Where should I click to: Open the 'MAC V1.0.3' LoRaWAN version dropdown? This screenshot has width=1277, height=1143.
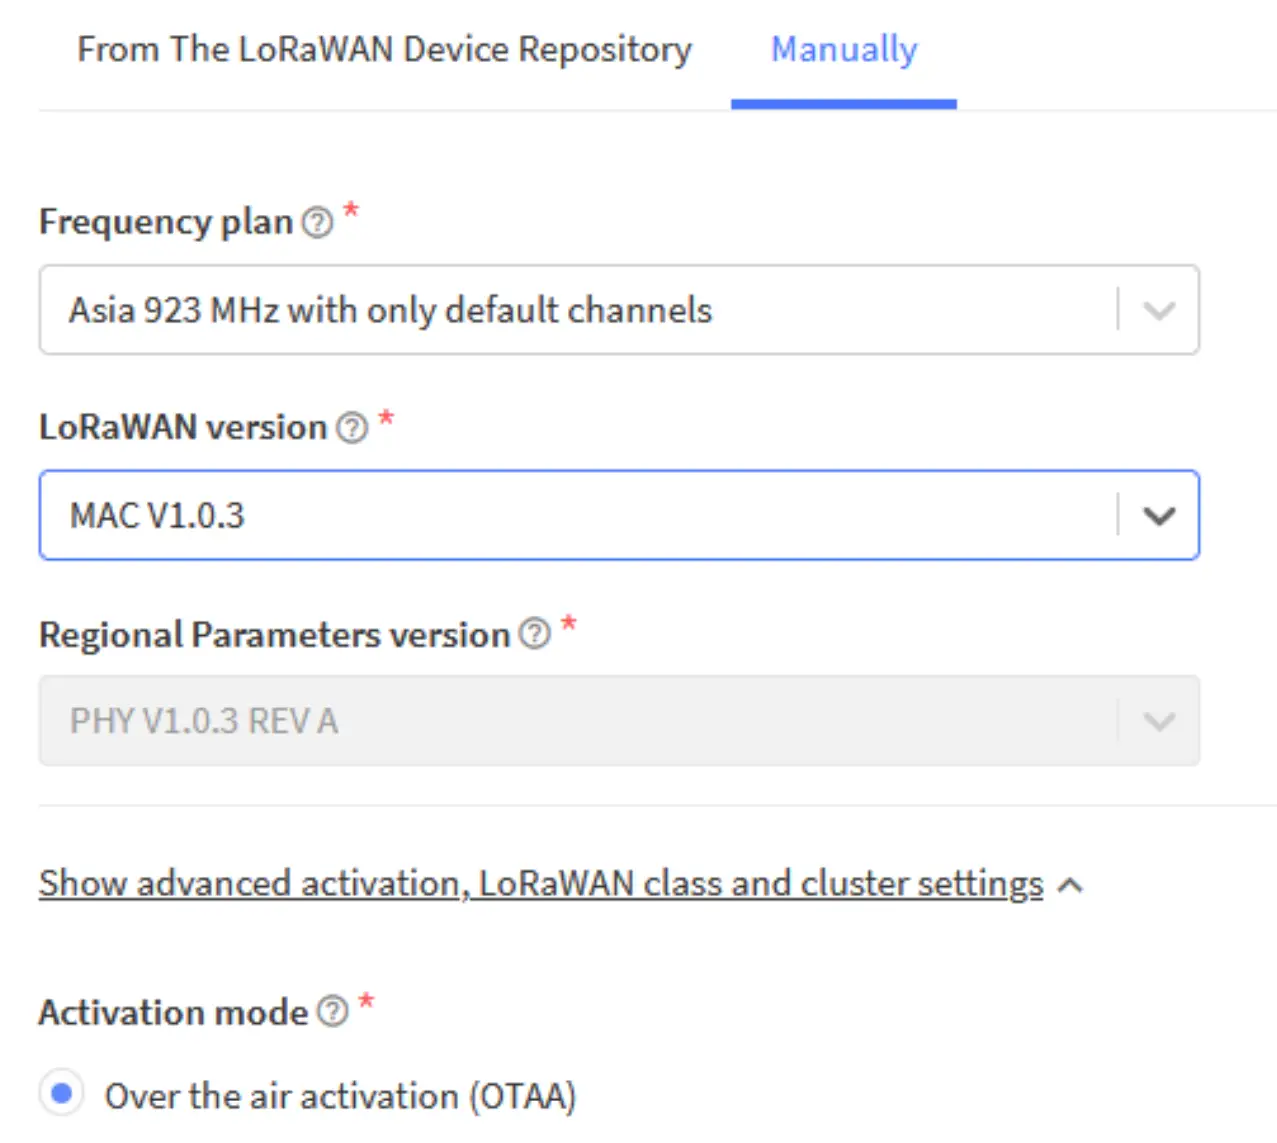point(580,516)
